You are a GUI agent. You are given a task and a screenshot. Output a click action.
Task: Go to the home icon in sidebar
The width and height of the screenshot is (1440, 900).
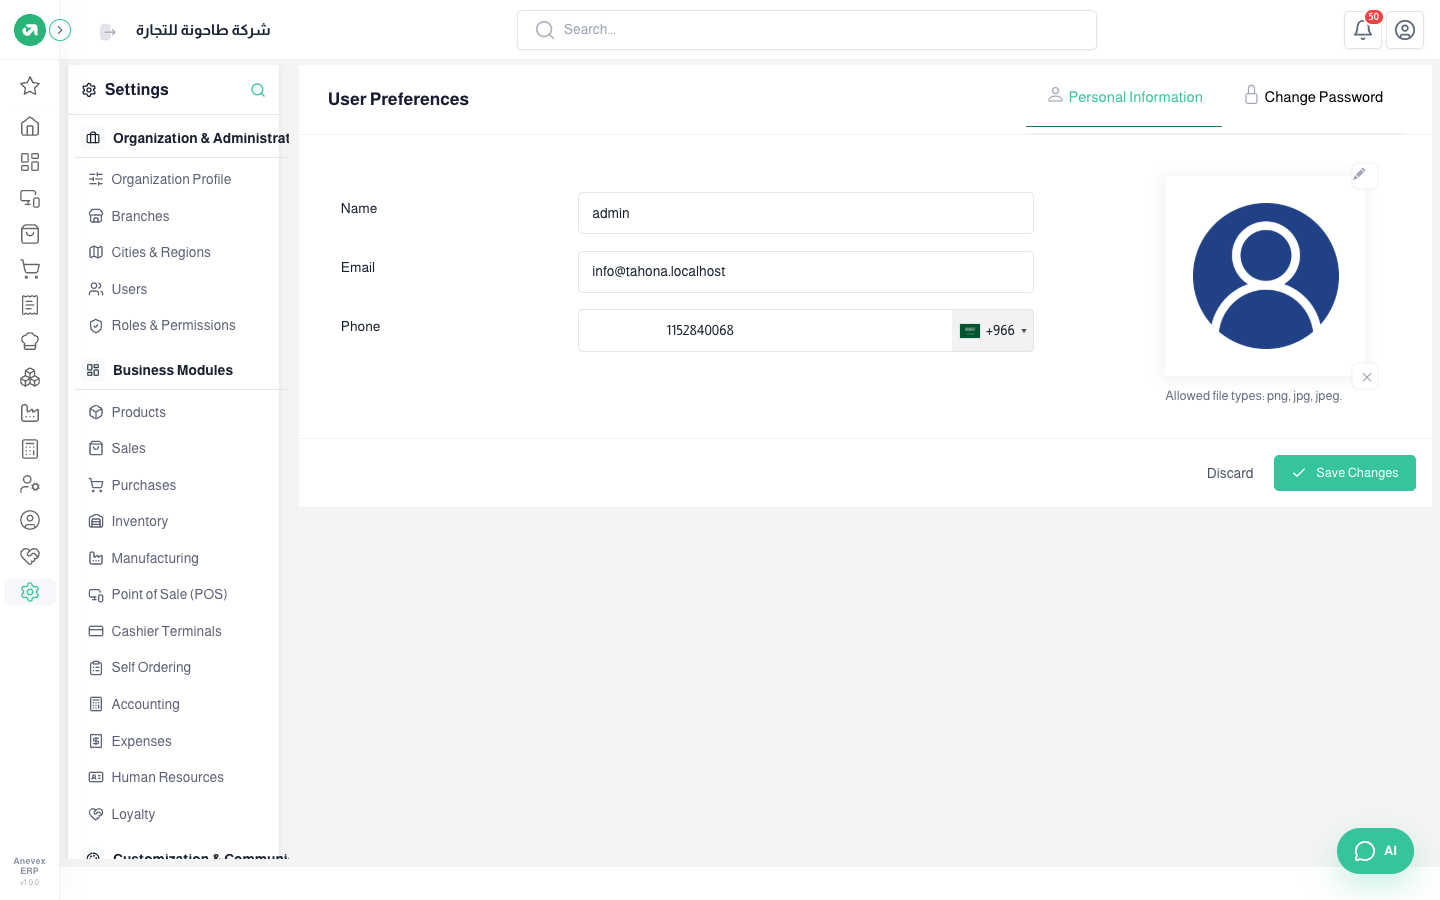point(30,126)
